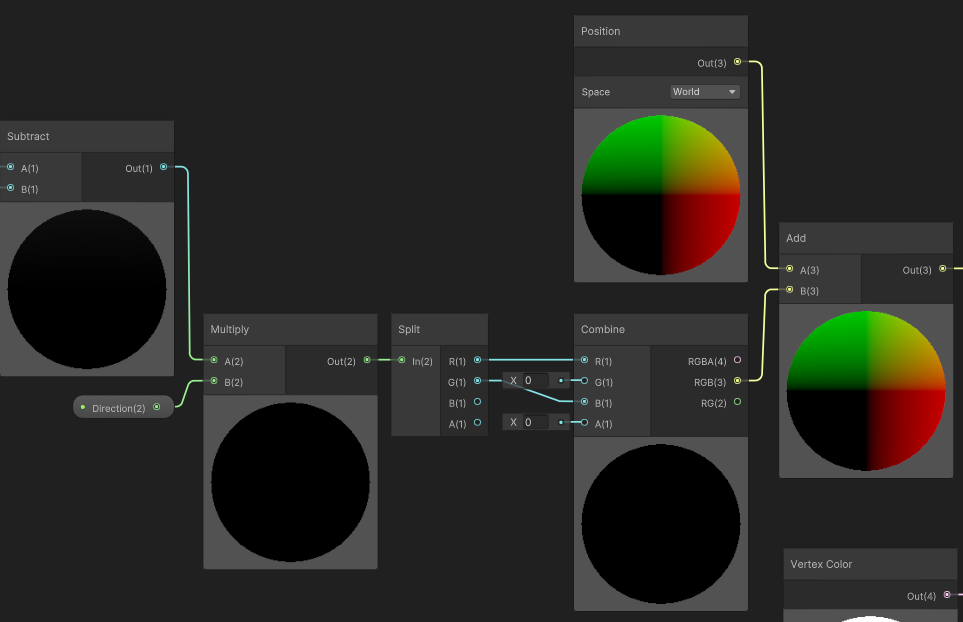The width and height of the screenshot is (963, 622).
Task: Click the Space label in Position node
Action: point(595,92)
